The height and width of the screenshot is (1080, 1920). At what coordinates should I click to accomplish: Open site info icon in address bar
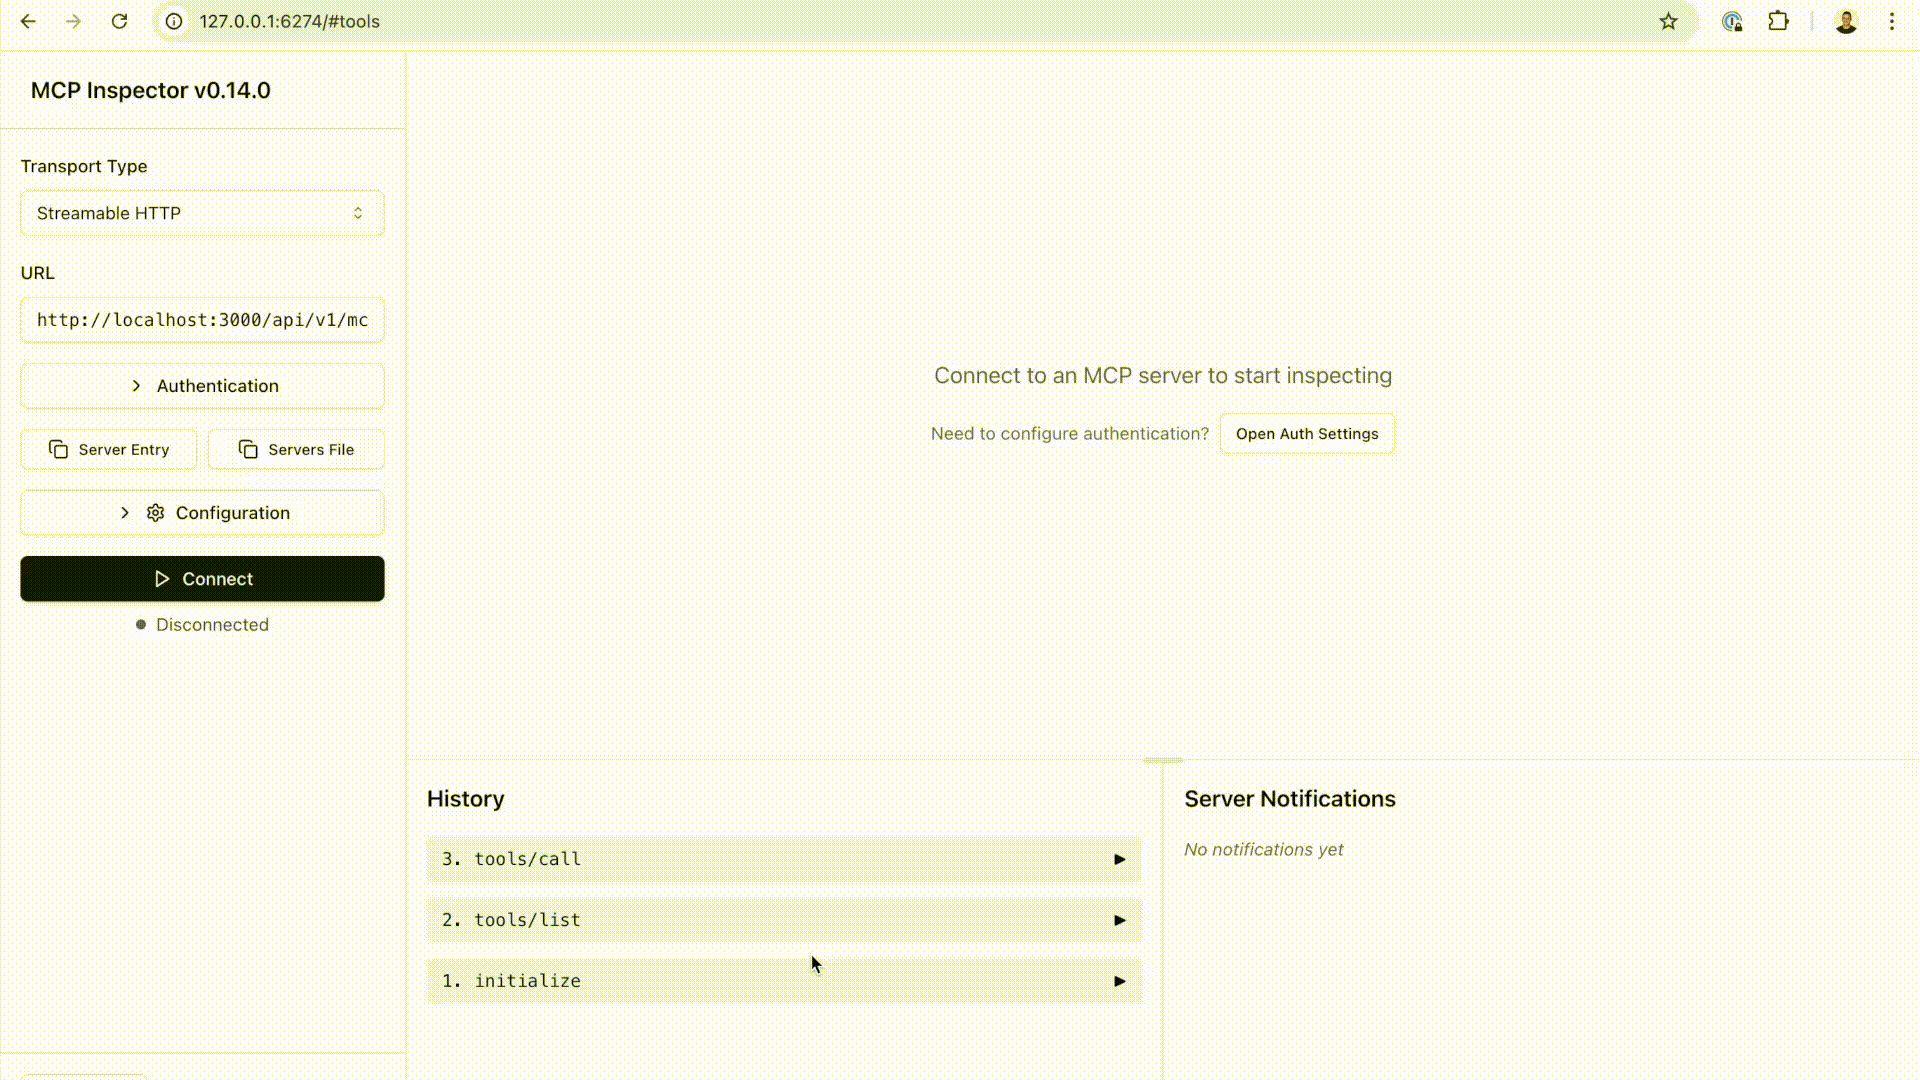click(x=174, y=21)
